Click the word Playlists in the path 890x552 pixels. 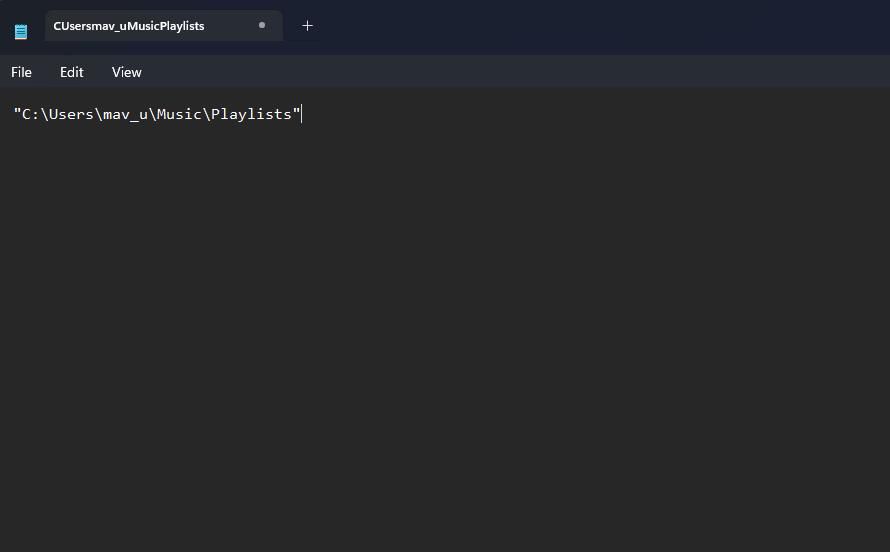(251, 115)
